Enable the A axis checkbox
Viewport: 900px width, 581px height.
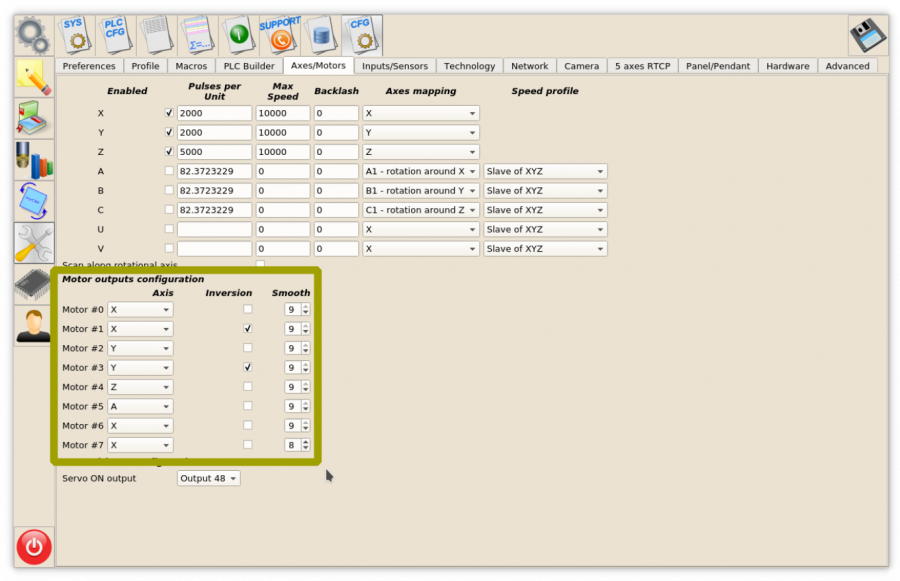(x=169, y=172)
